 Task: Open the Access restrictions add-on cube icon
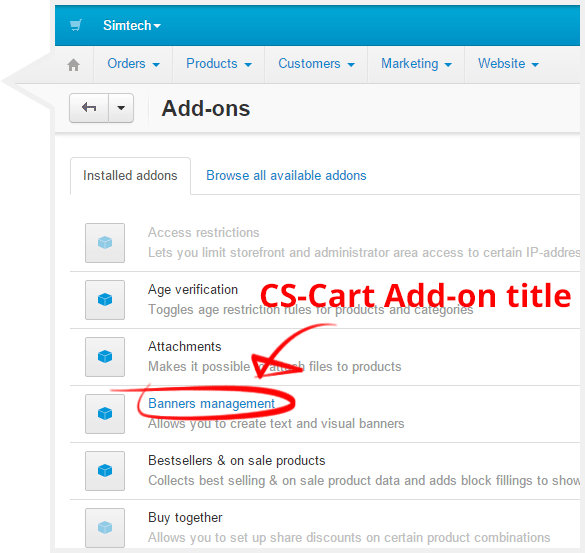coord(105,243)
